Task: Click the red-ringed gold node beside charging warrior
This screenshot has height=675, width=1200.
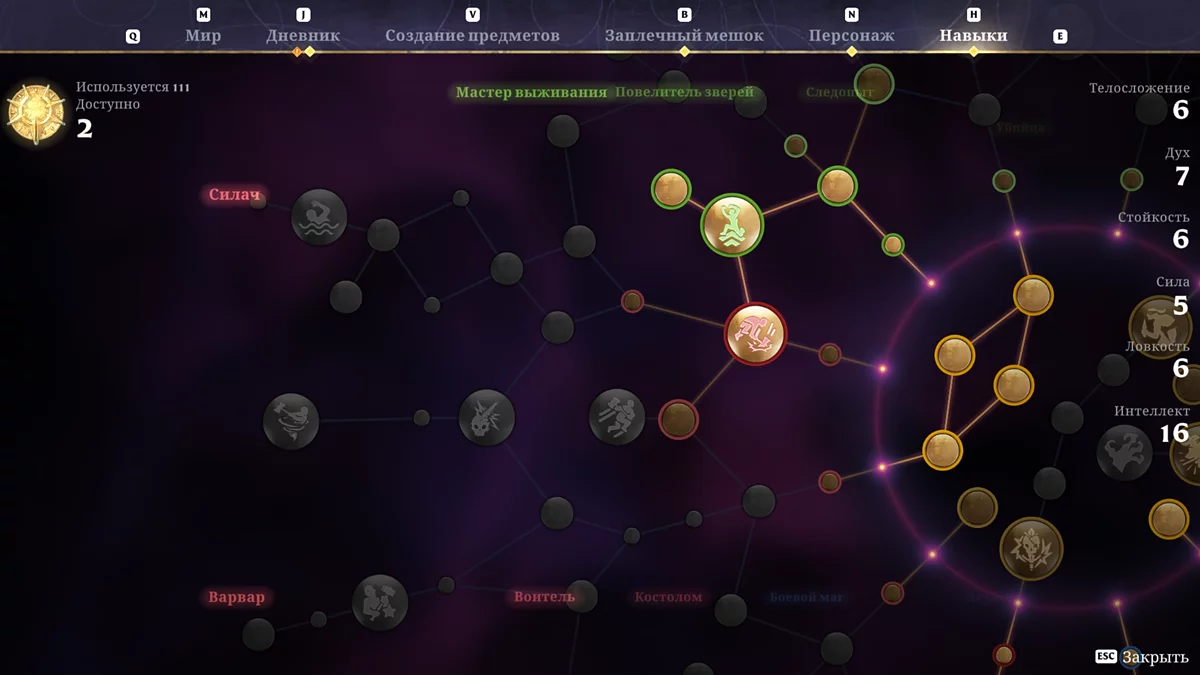Action: pyautogui.click(x=678, y=419)
